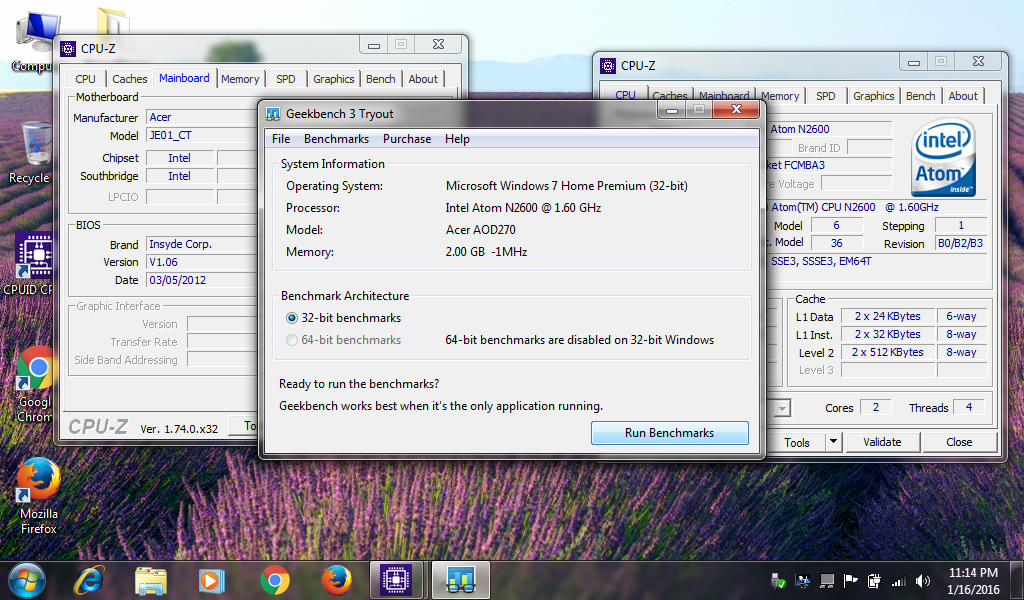Open Windows Explorer from the taskbar

(151, 580)
